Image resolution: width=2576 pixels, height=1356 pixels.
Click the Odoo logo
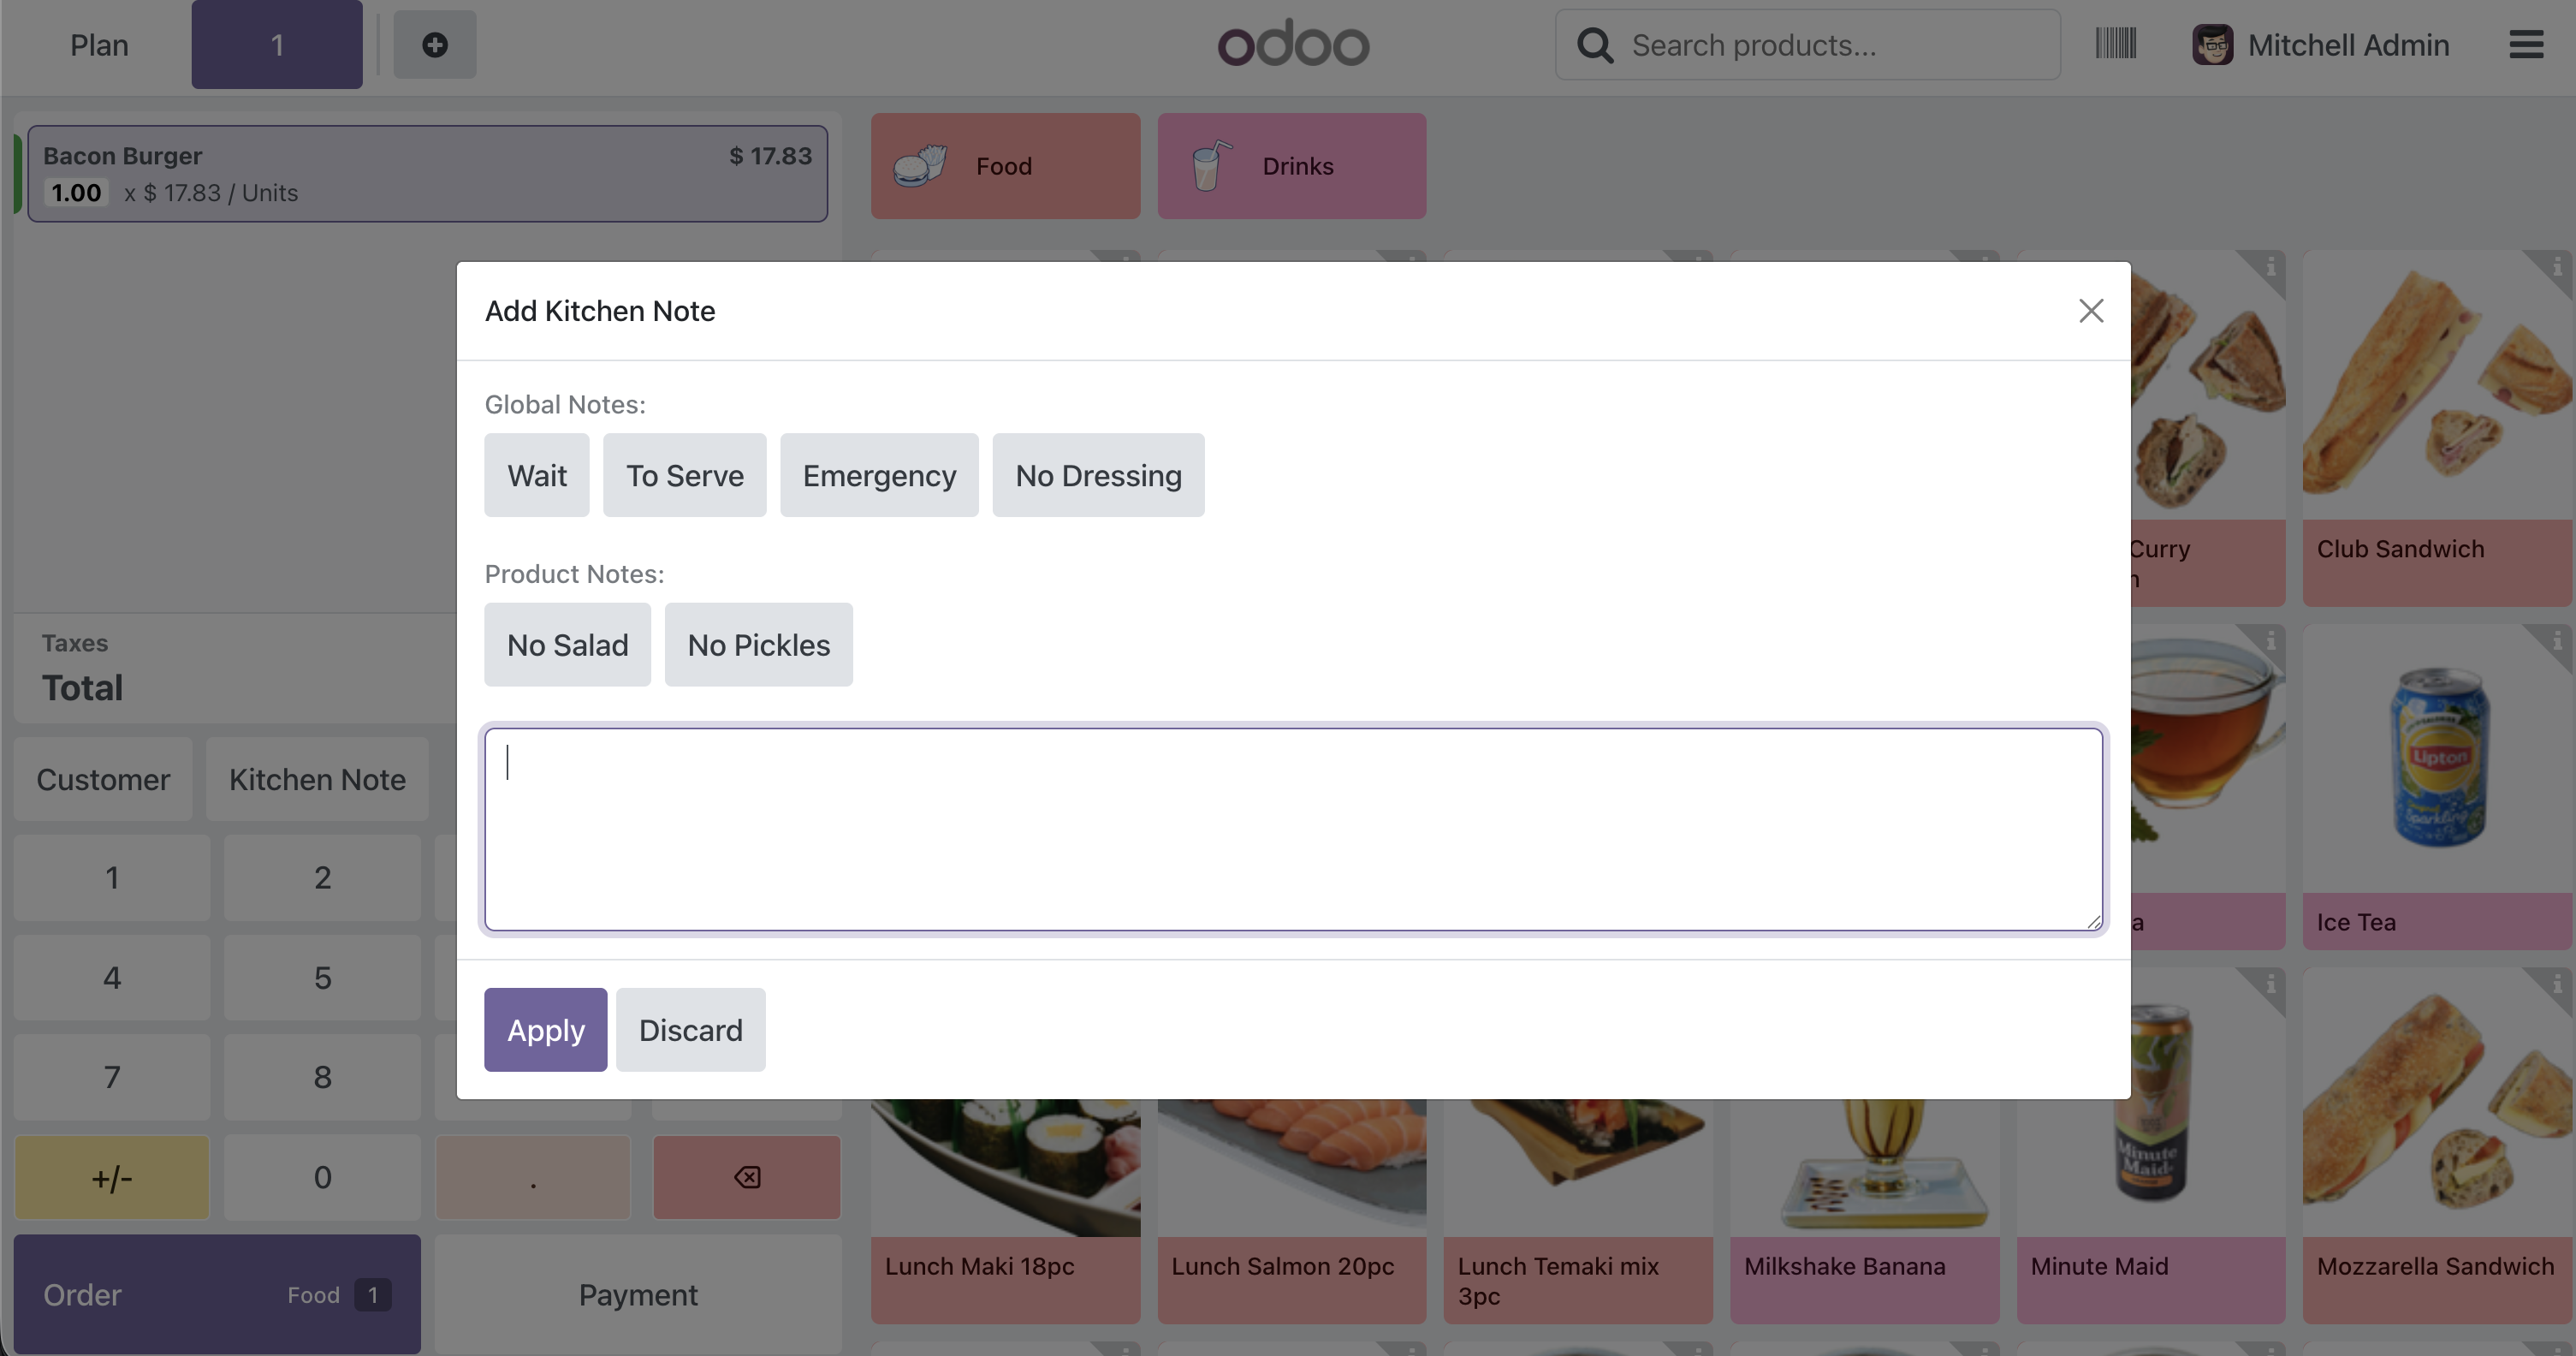coord(1293,44)
